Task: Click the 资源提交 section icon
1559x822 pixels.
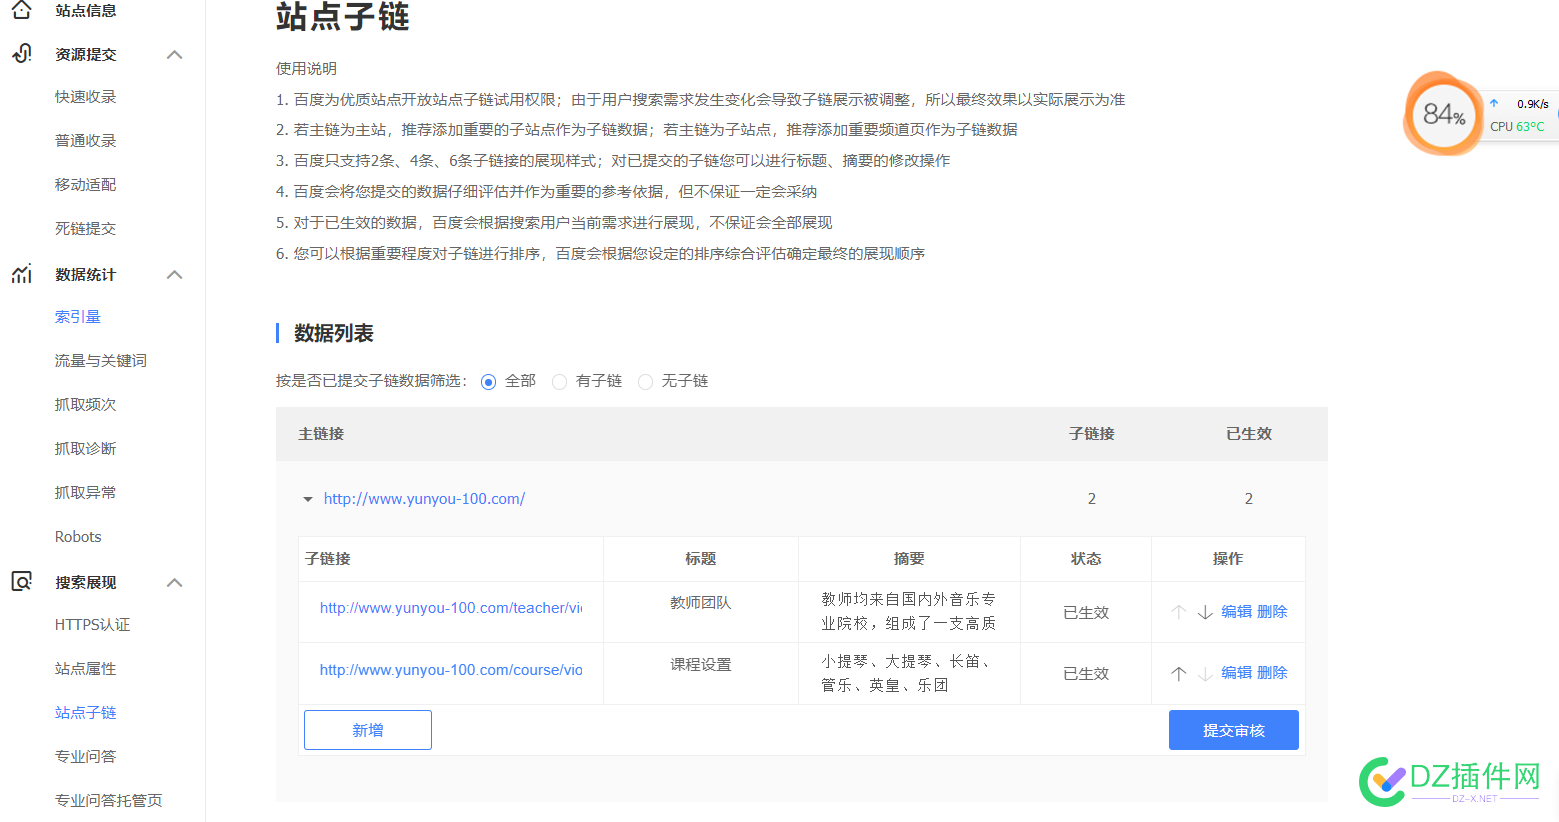Action: [x=21, y=54]
